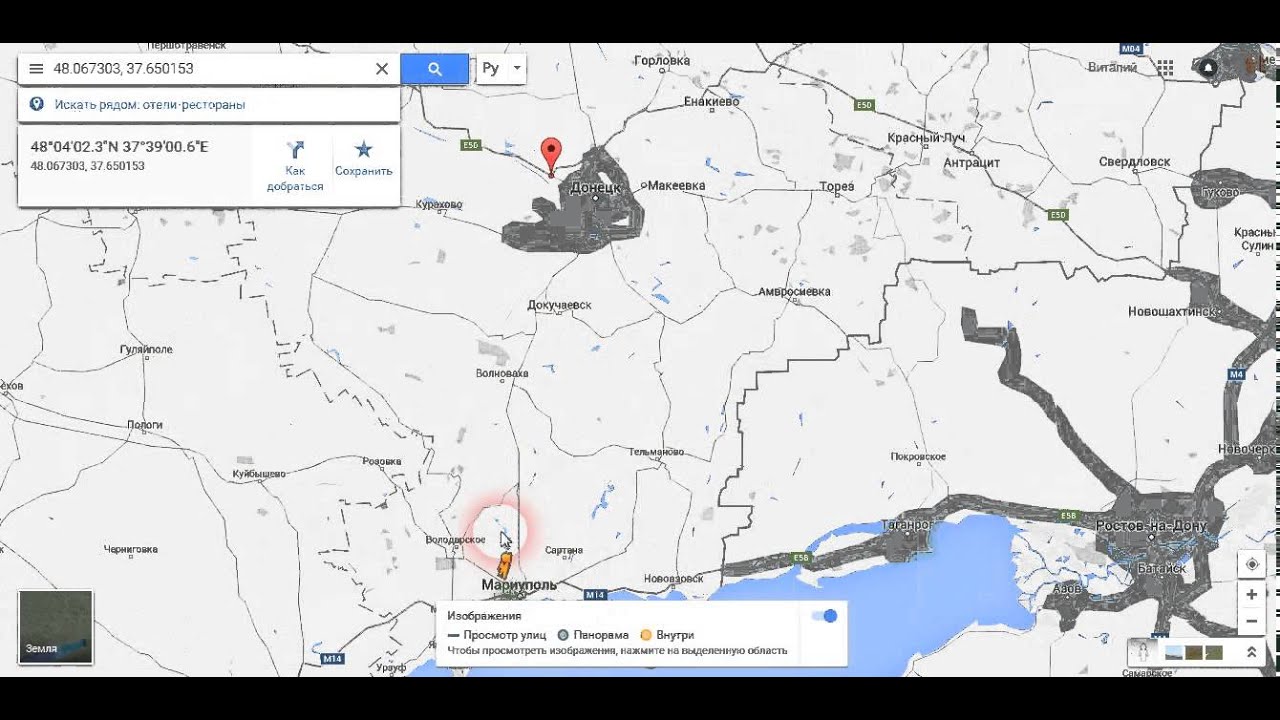
Task: Toggle the Изображения layer switch
Action: (824, 616)
